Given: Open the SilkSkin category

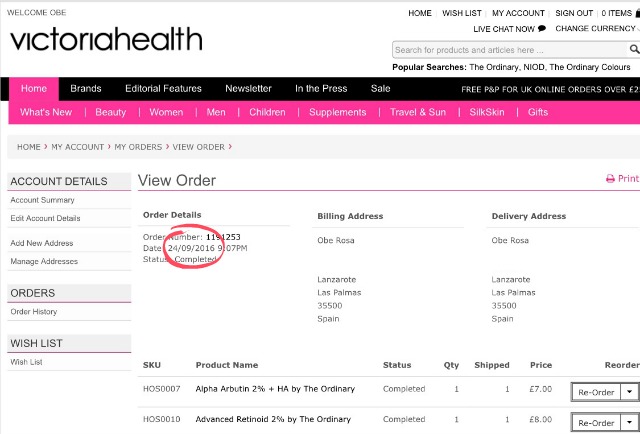Looking at the screenshot, I should pos(487,112).
